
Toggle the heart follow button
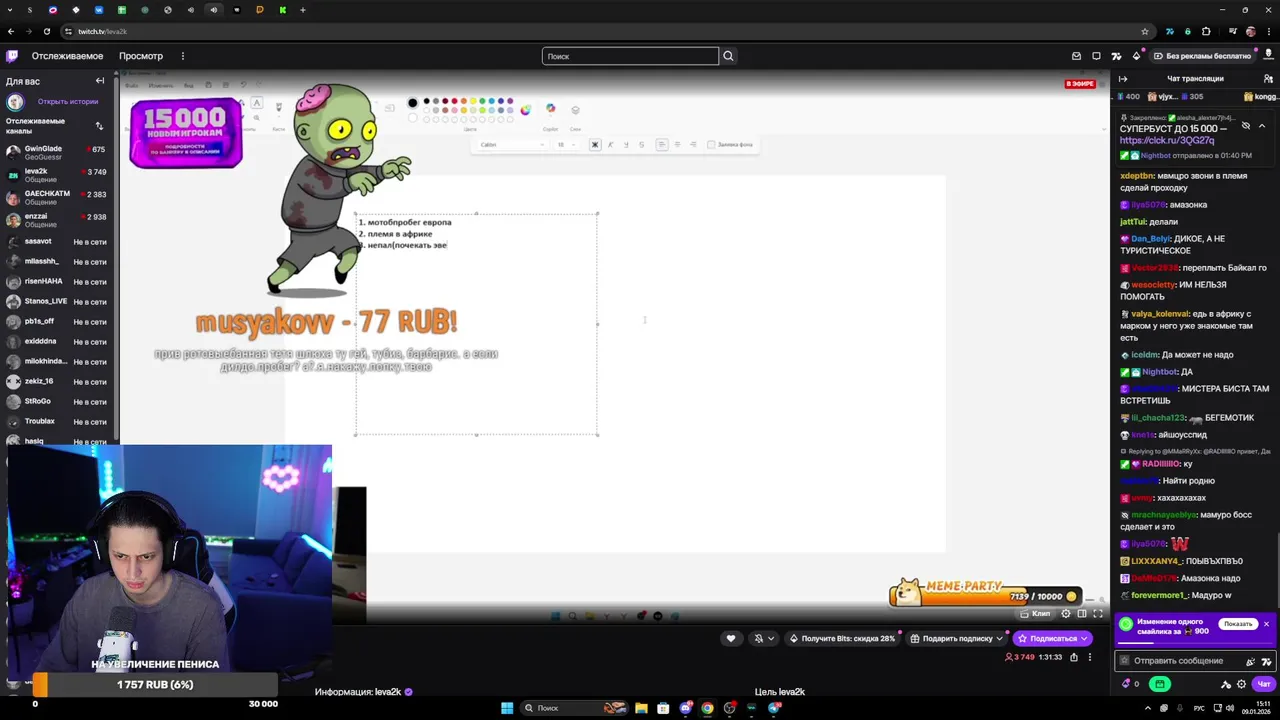tap(731, 639)
